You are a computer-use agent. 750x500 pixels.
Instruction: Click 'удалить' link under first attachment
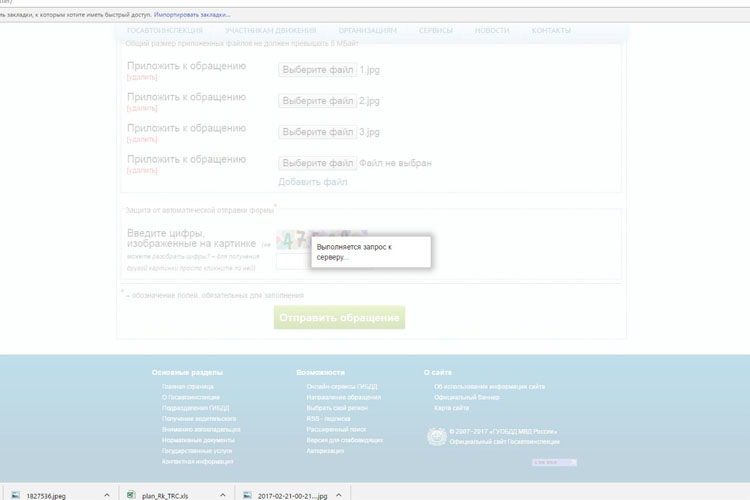coord(142,77)
